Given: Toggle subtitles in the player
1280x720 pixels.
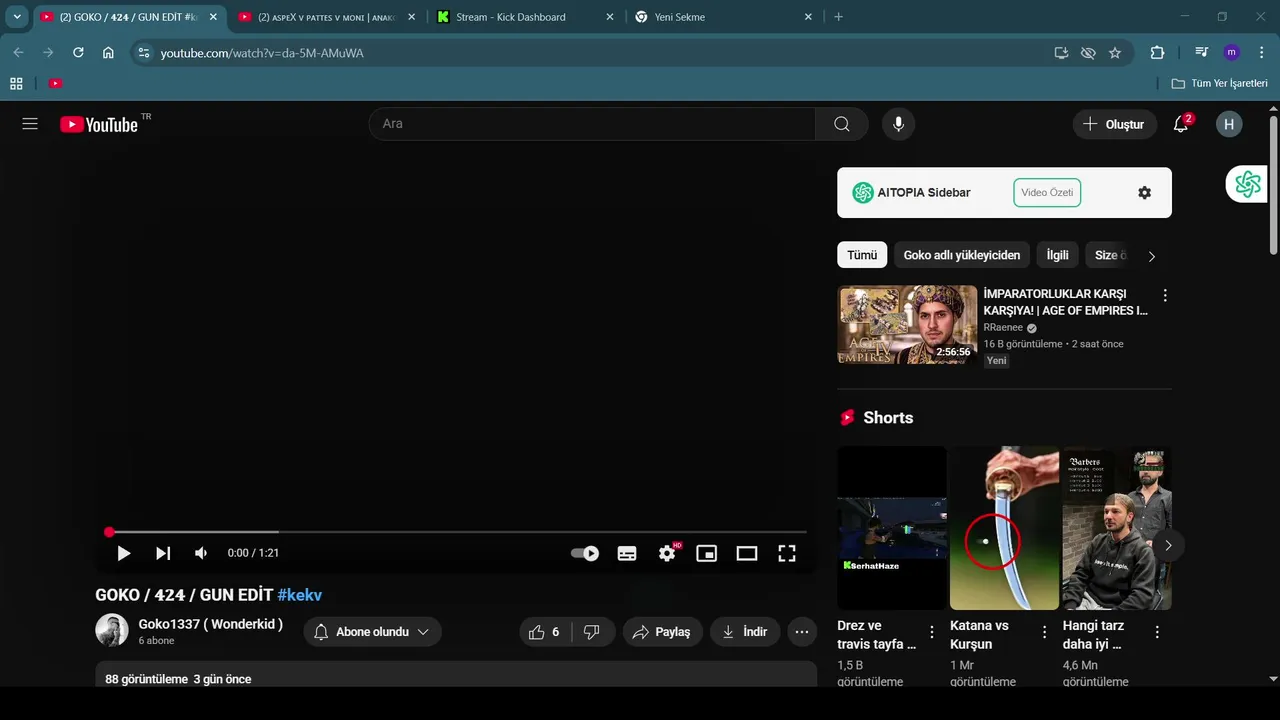Looking at the screenshot, I should [x=627, y=553].
